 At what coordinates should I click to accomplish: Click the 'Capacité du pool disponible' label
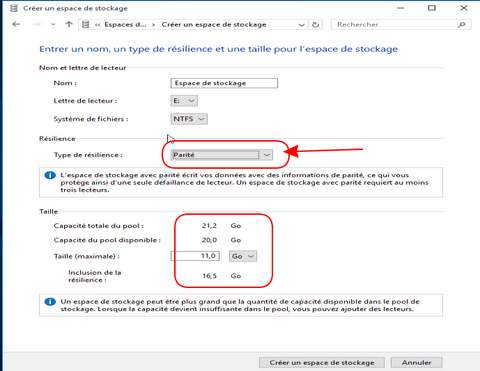click(107, 240)
